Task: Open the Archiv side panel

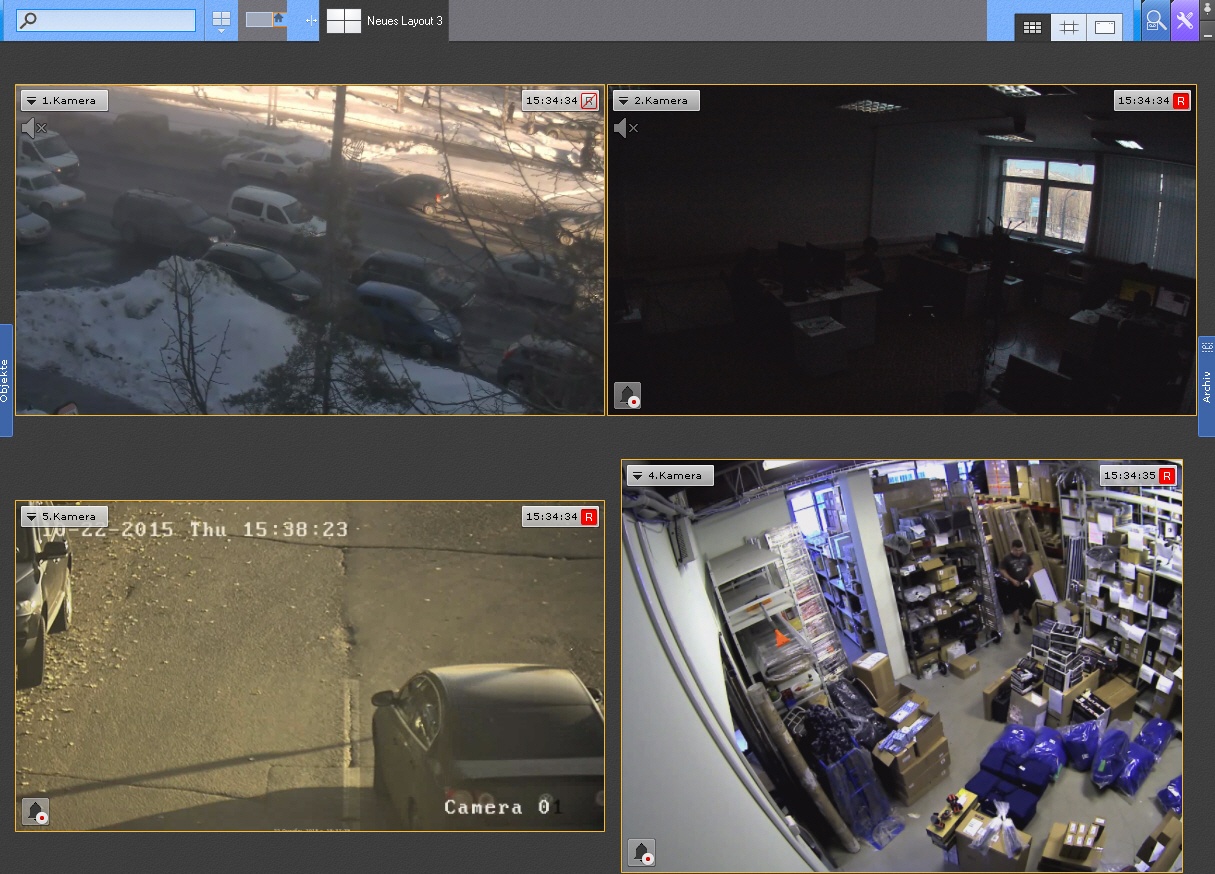Action: point(1206,386)
